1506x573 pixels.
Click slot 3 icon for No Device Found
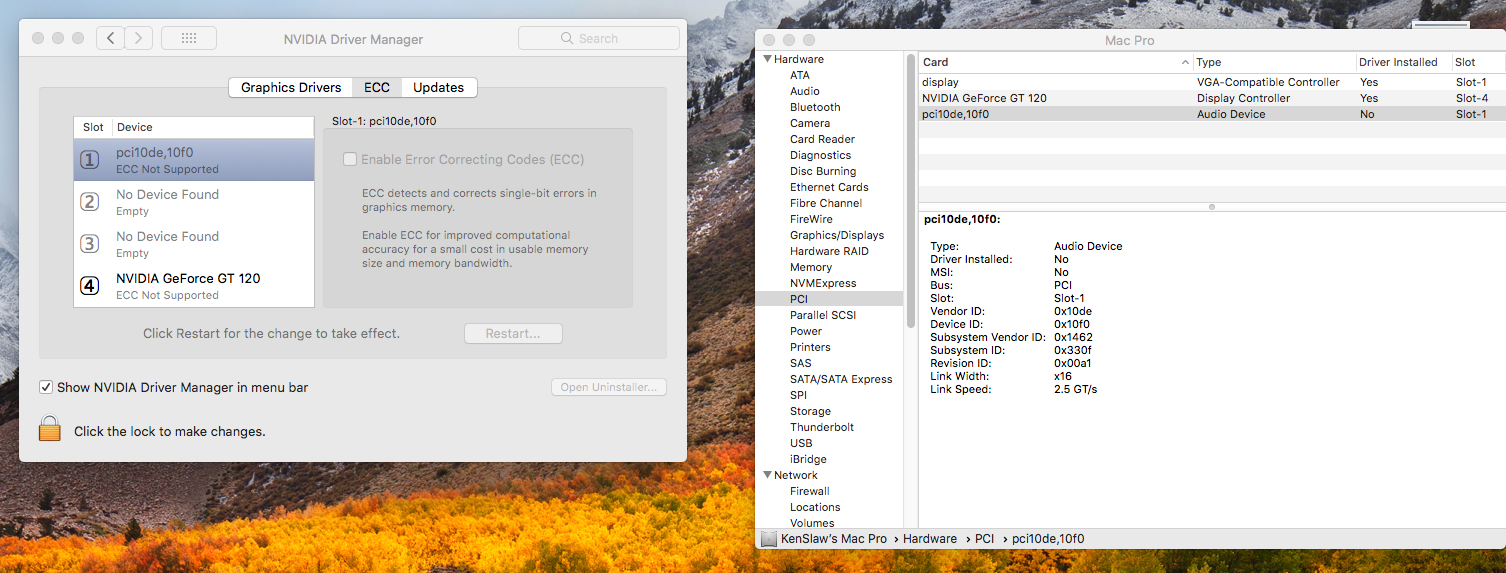[x=90, y=244]
